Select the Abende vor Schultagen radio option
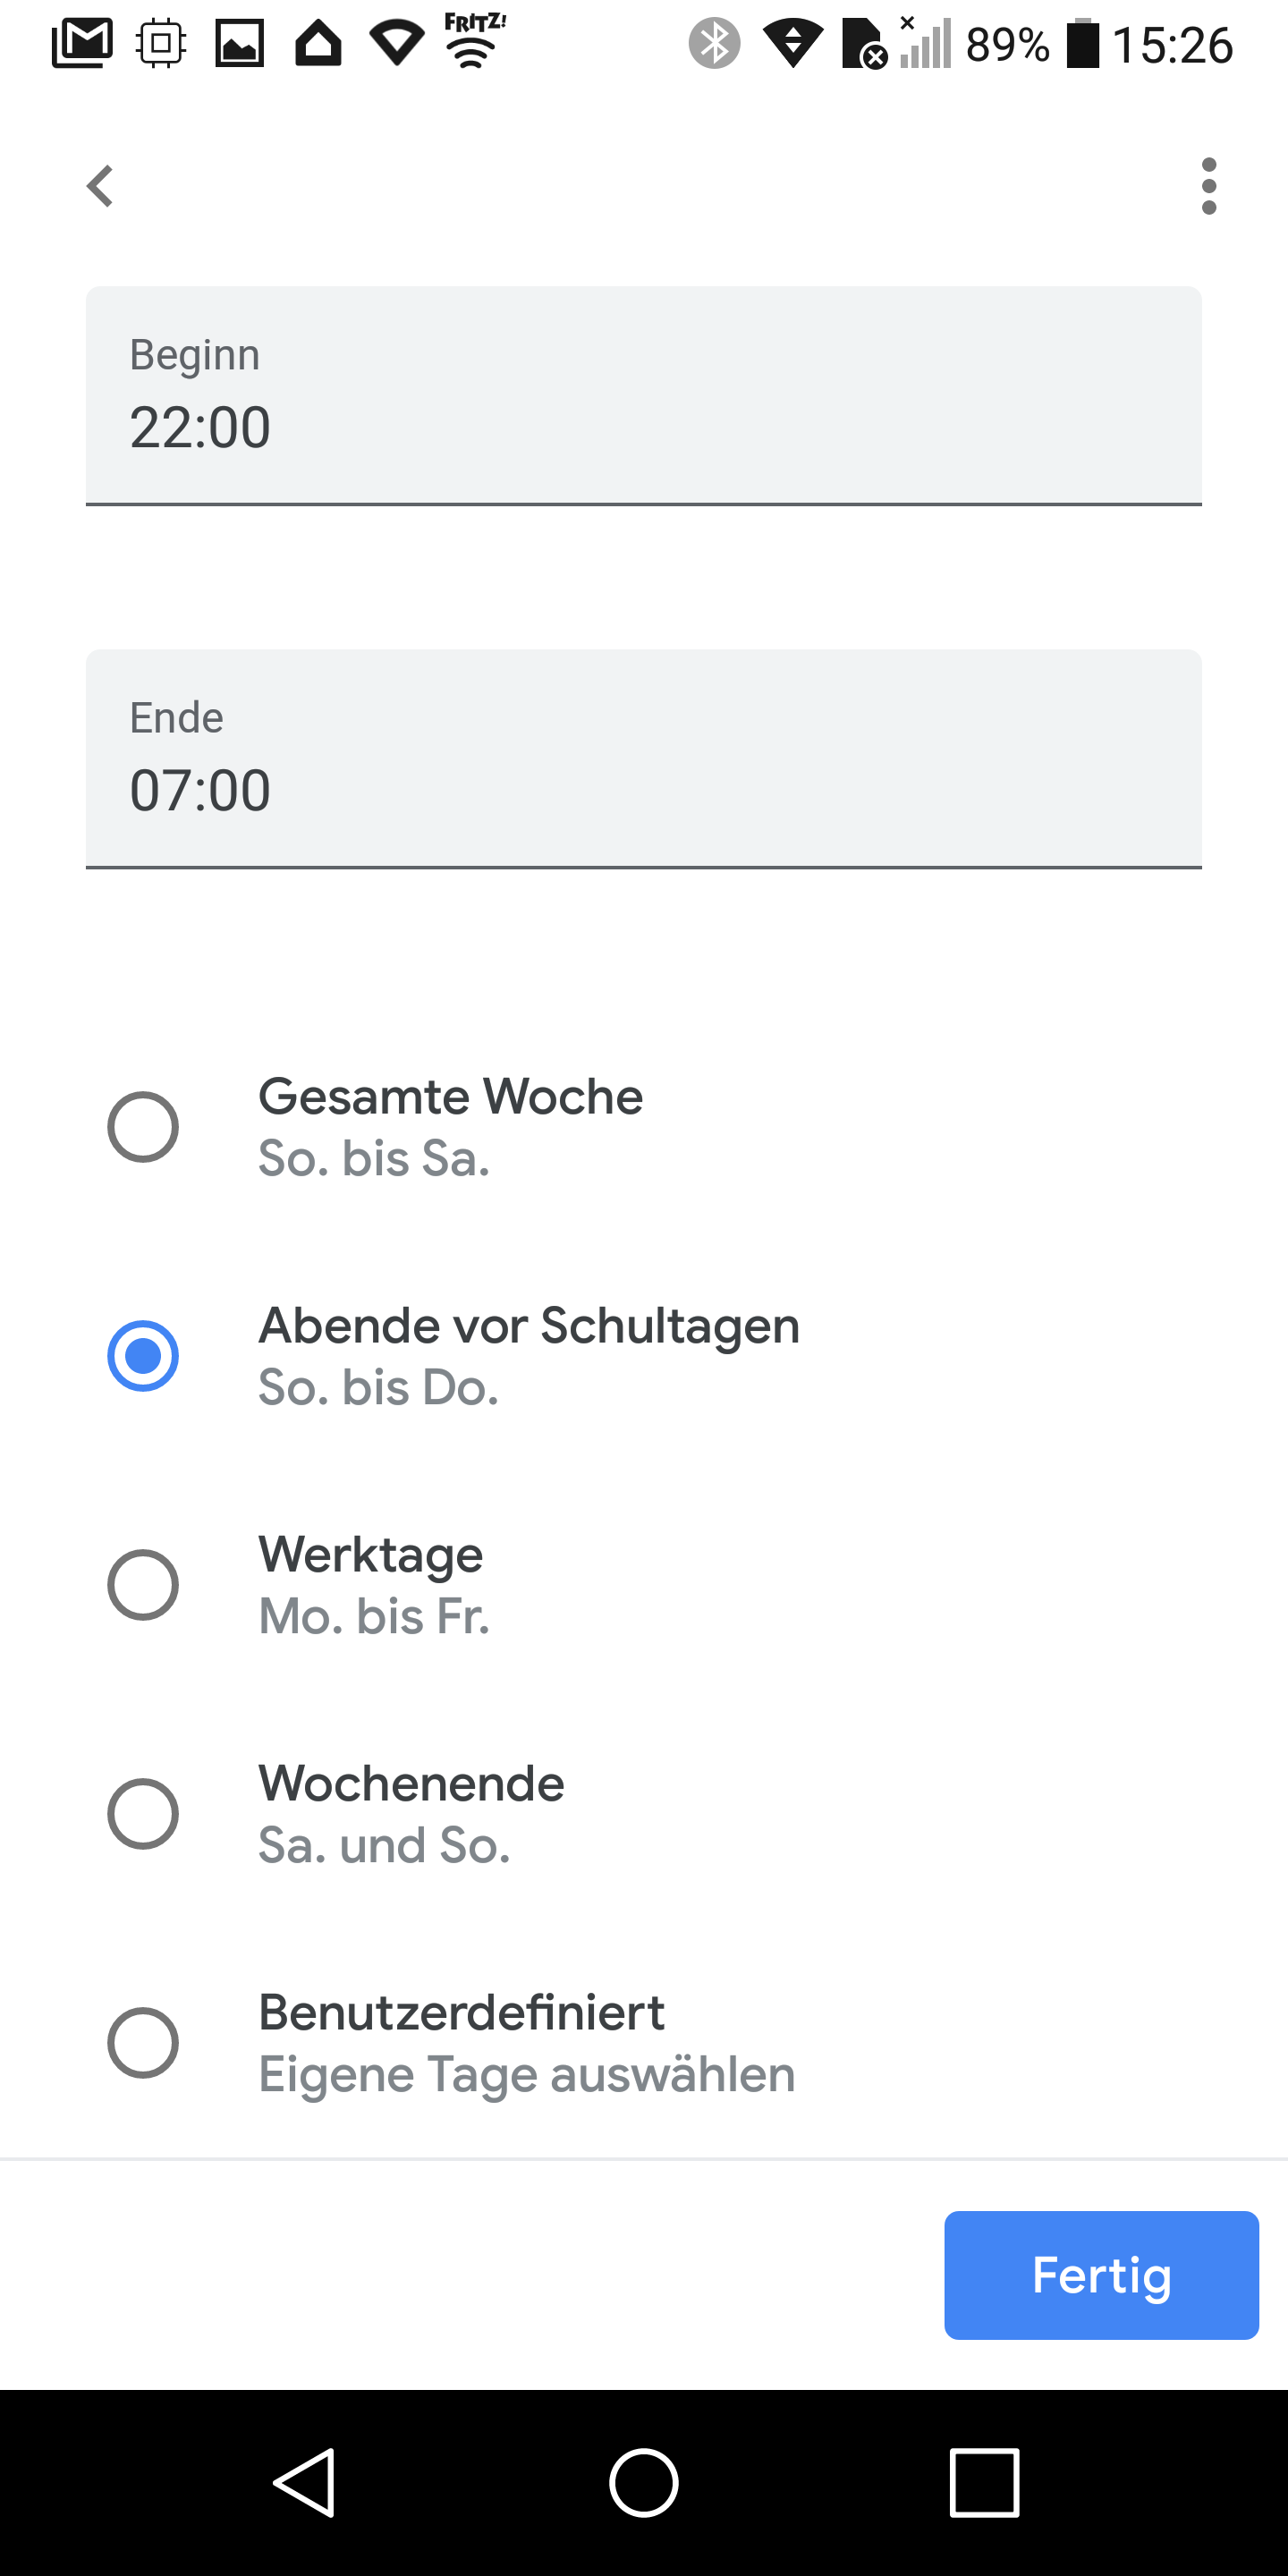This screenshot has width=1288, height=2576. pos(143,1356)
